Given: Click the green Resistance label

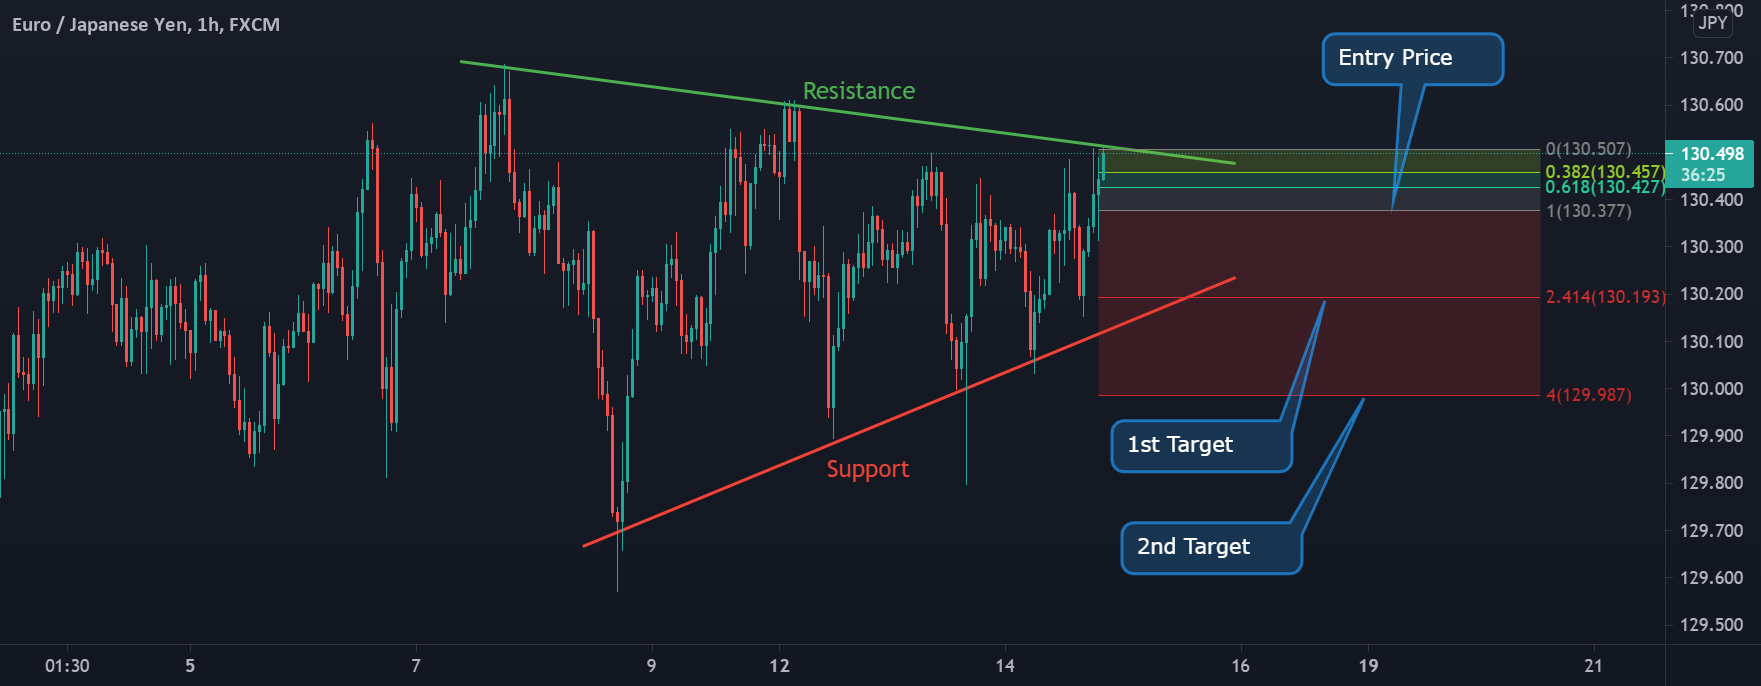Looking at the screenshot, I should pyautogui.click(x=859, y=91).
